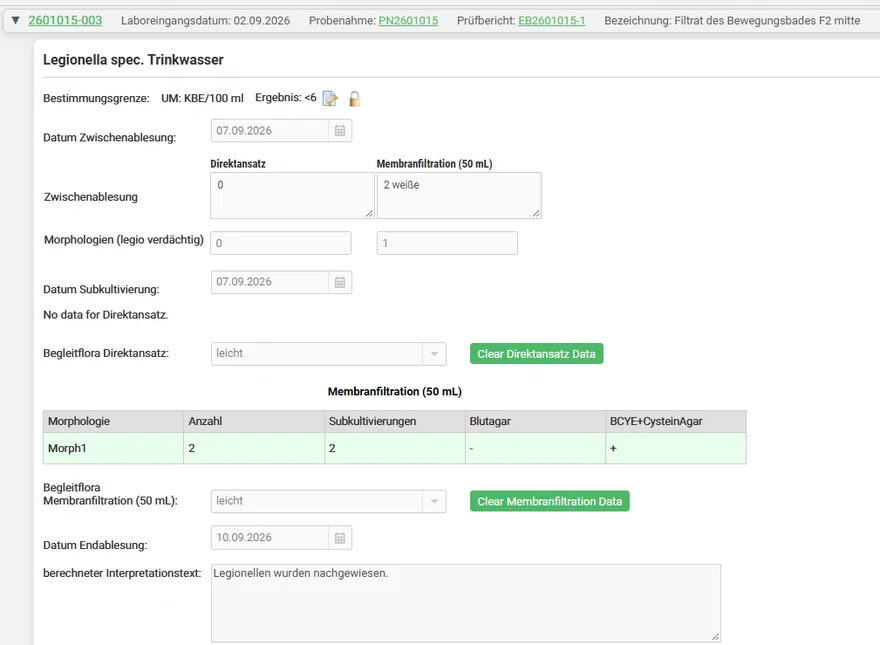Click the berechneter Interpretationstext text area
The width and height of the screenshot is (880, 645).
click(x=466, y=603)
